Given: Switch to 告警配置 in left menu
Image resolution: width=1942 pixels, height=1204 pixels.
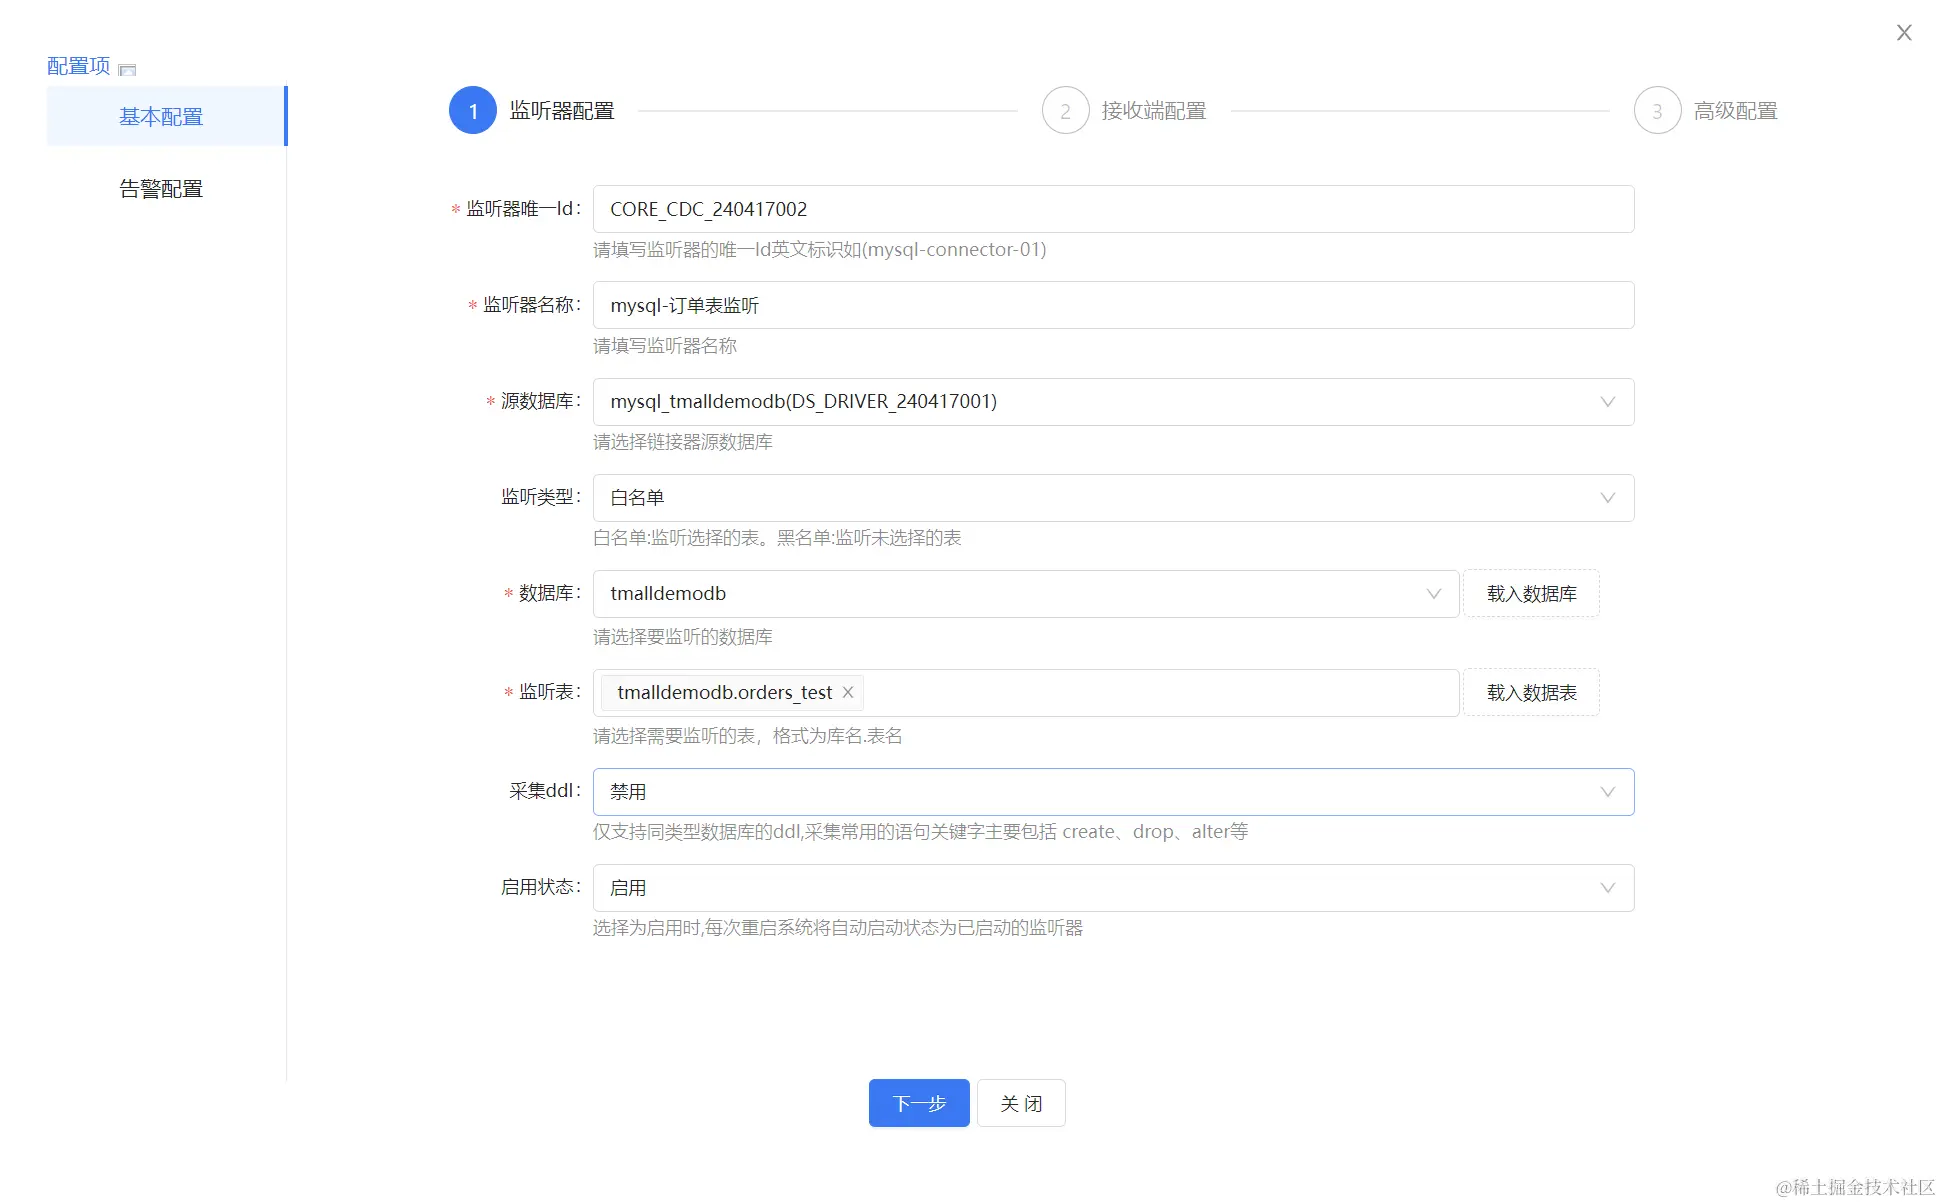Looking at the screenshot, I should [x=161, y=189].
